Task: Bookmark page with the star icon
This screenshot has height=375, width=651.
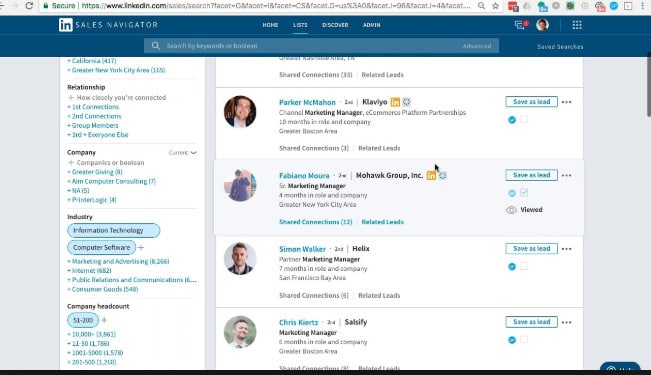Action: tap(495, 6)
